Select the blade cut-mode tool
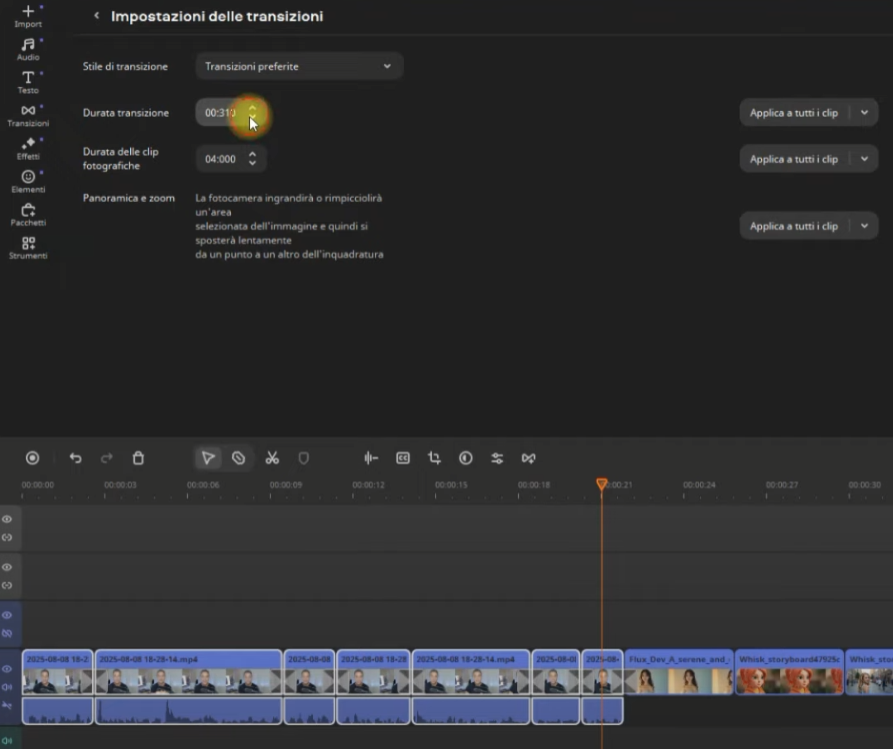The height and width of the screenshot is (749, 893). (x=239, y=458)
